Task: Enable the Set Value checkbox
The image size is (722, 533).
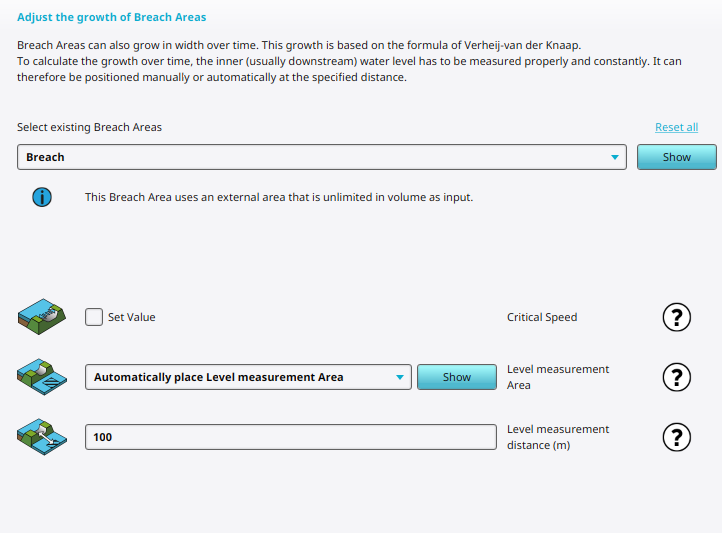Action: click(94, 317)
